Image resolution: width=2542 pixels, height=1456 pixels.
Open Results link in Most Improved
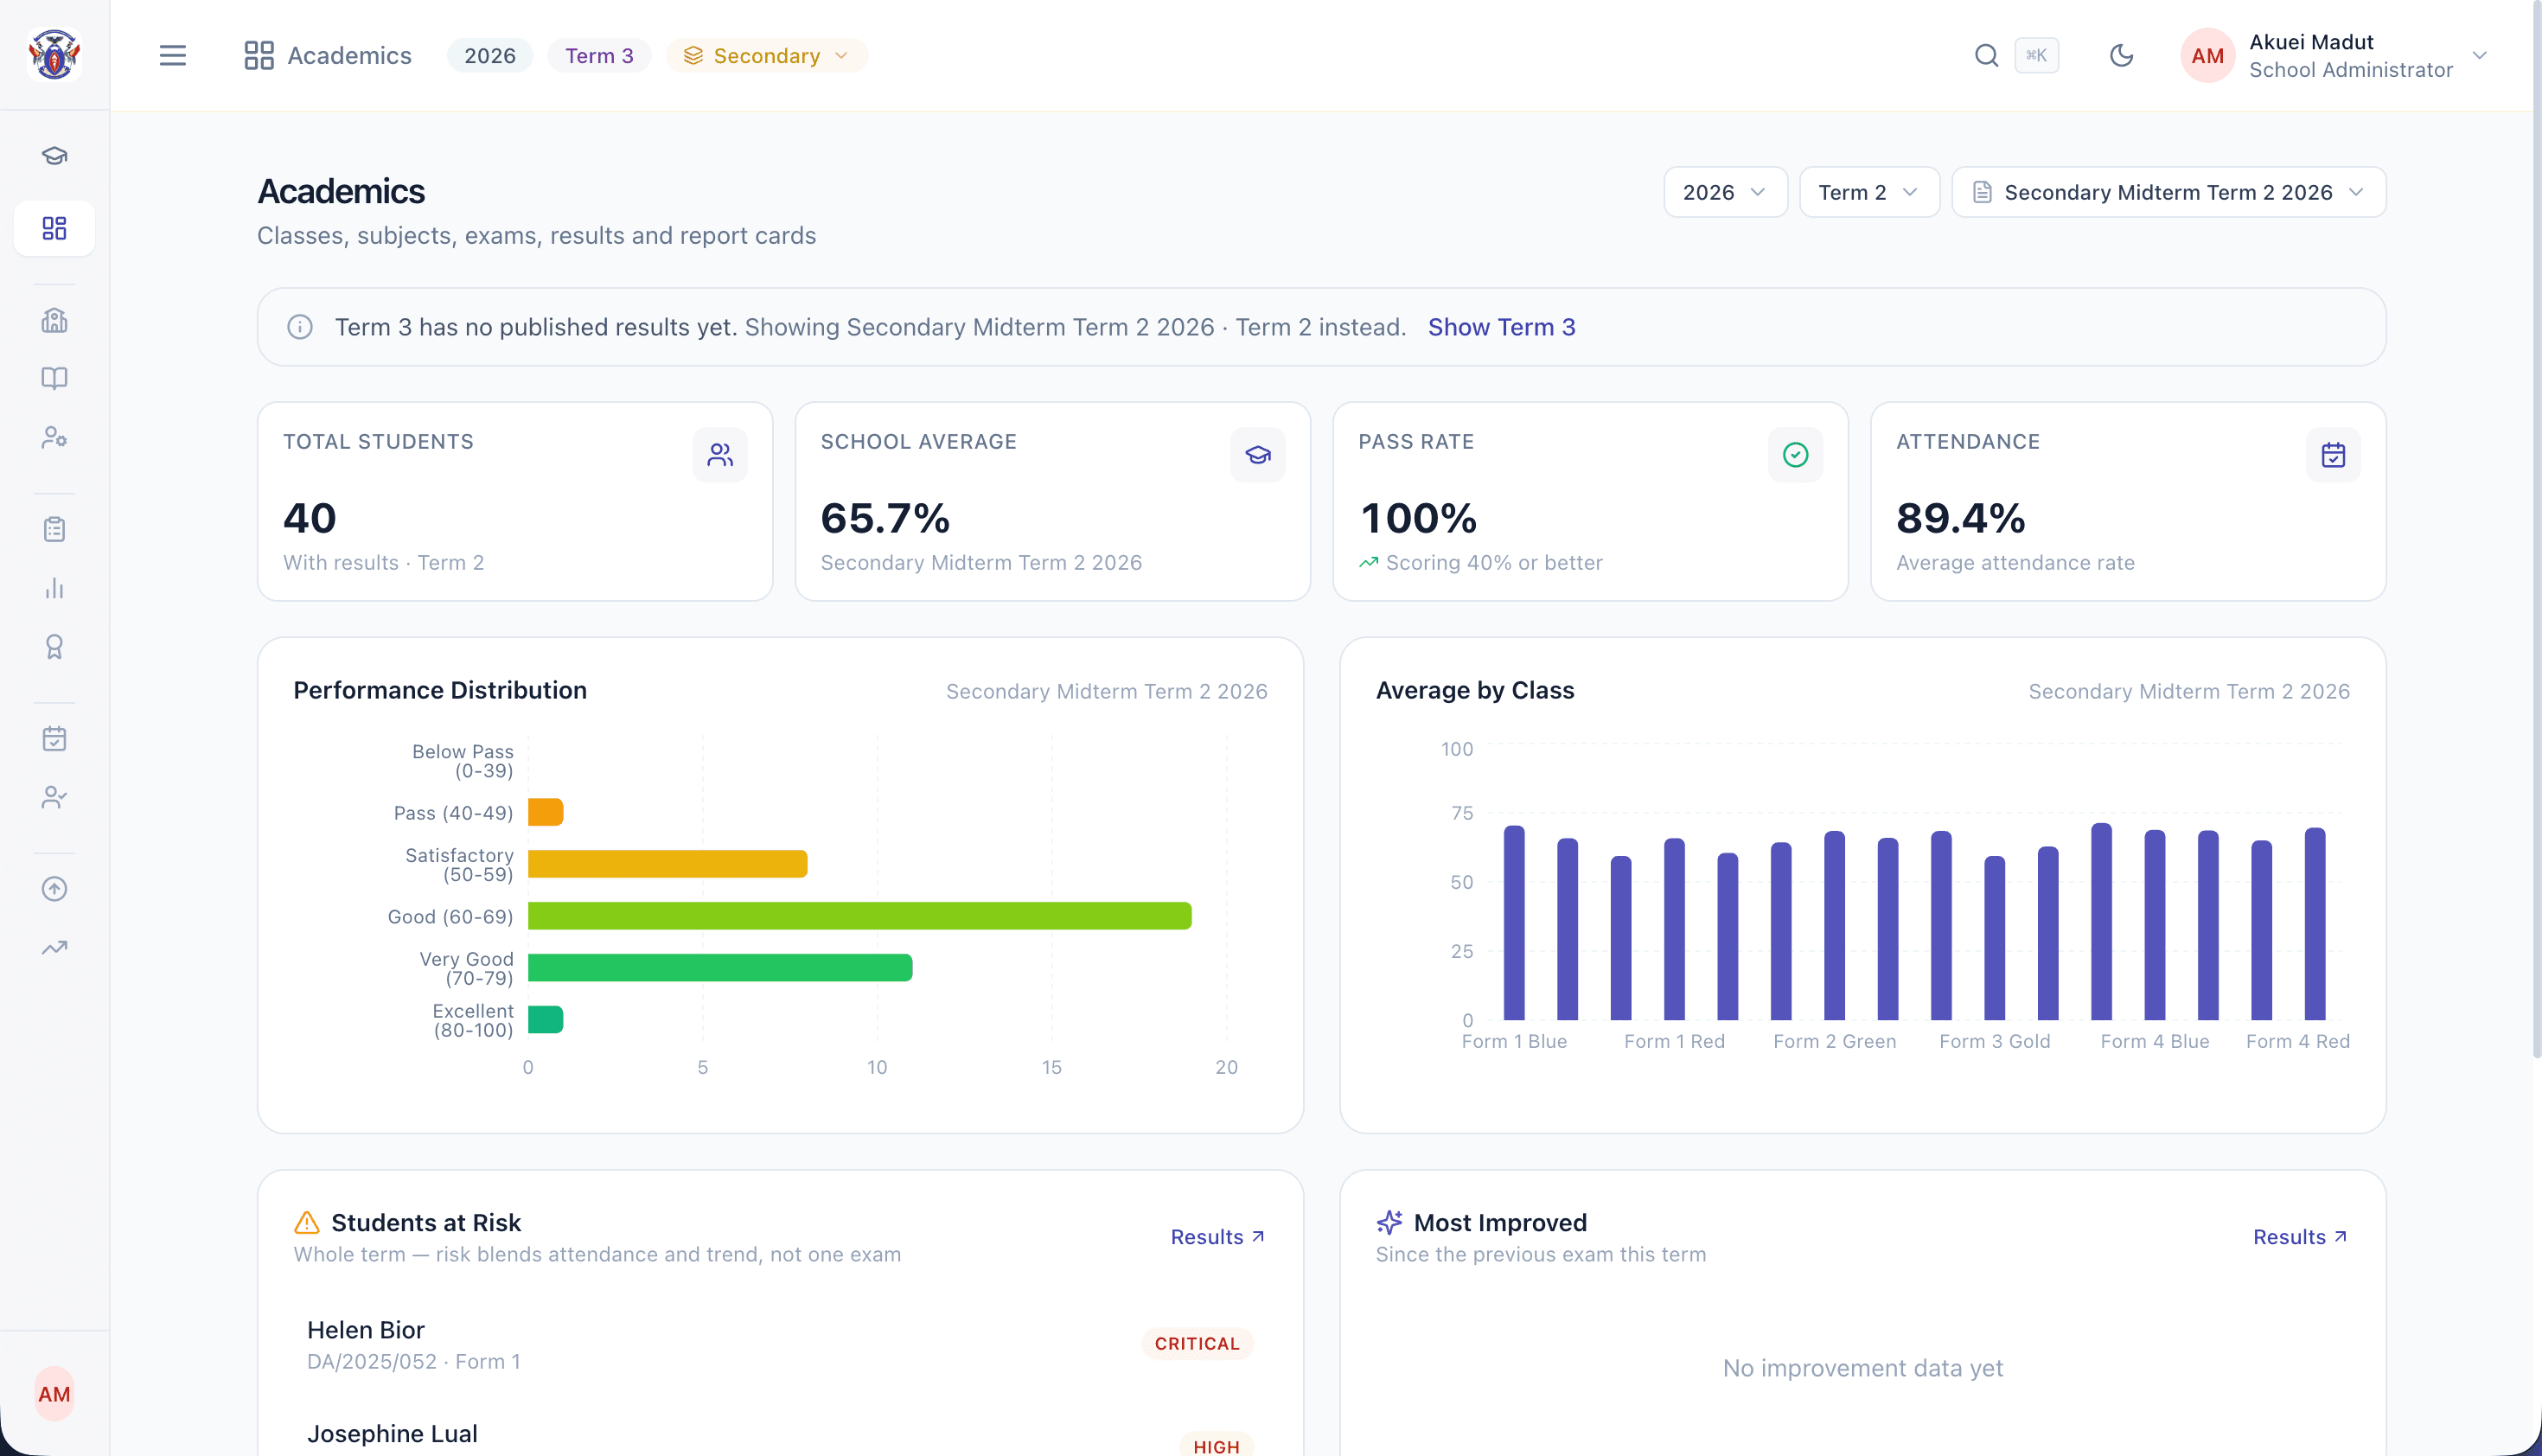point(2300,1237)
